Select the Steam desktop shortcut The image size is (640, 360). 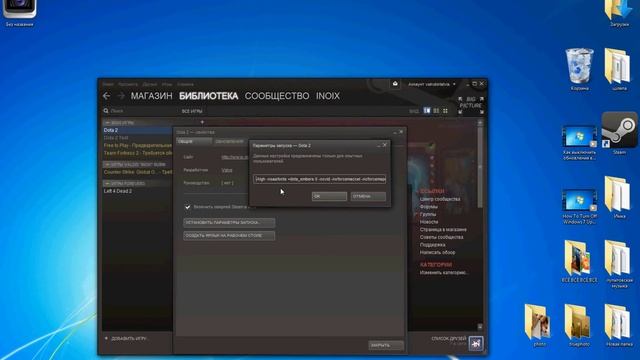[619, 133]
